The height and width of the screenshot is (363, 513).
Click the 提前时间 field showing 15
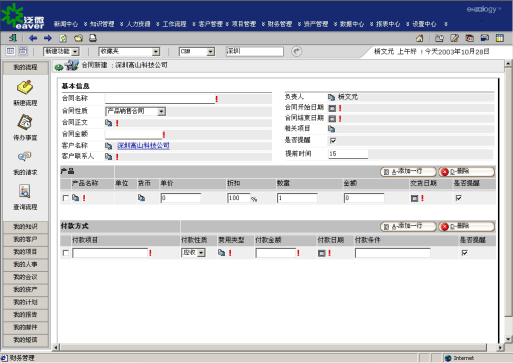point(348,154)
